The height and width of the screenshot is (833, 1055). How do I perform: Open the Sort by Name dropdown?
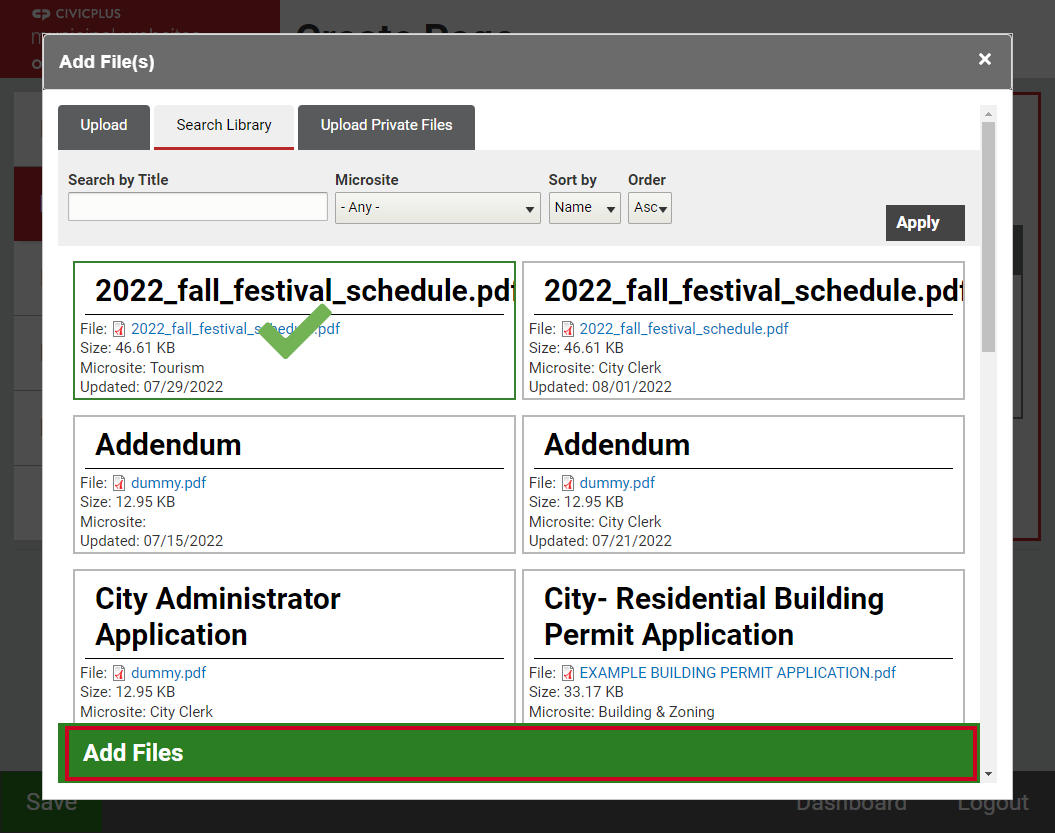(x=584, y=208)
